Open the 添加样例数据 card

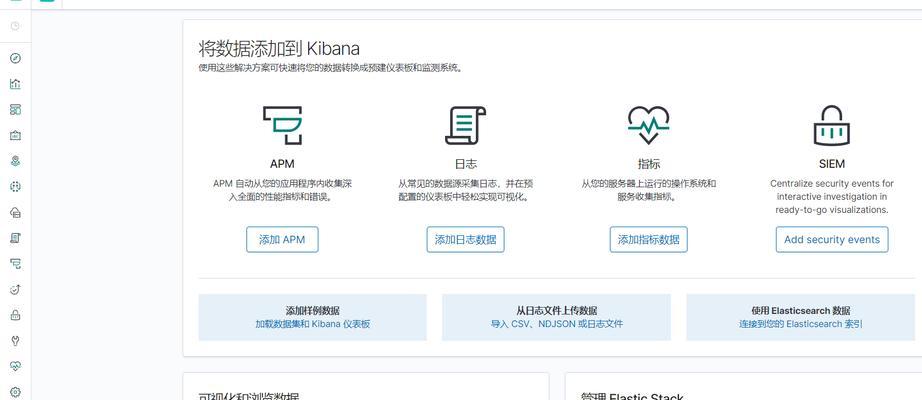[312, 317]
